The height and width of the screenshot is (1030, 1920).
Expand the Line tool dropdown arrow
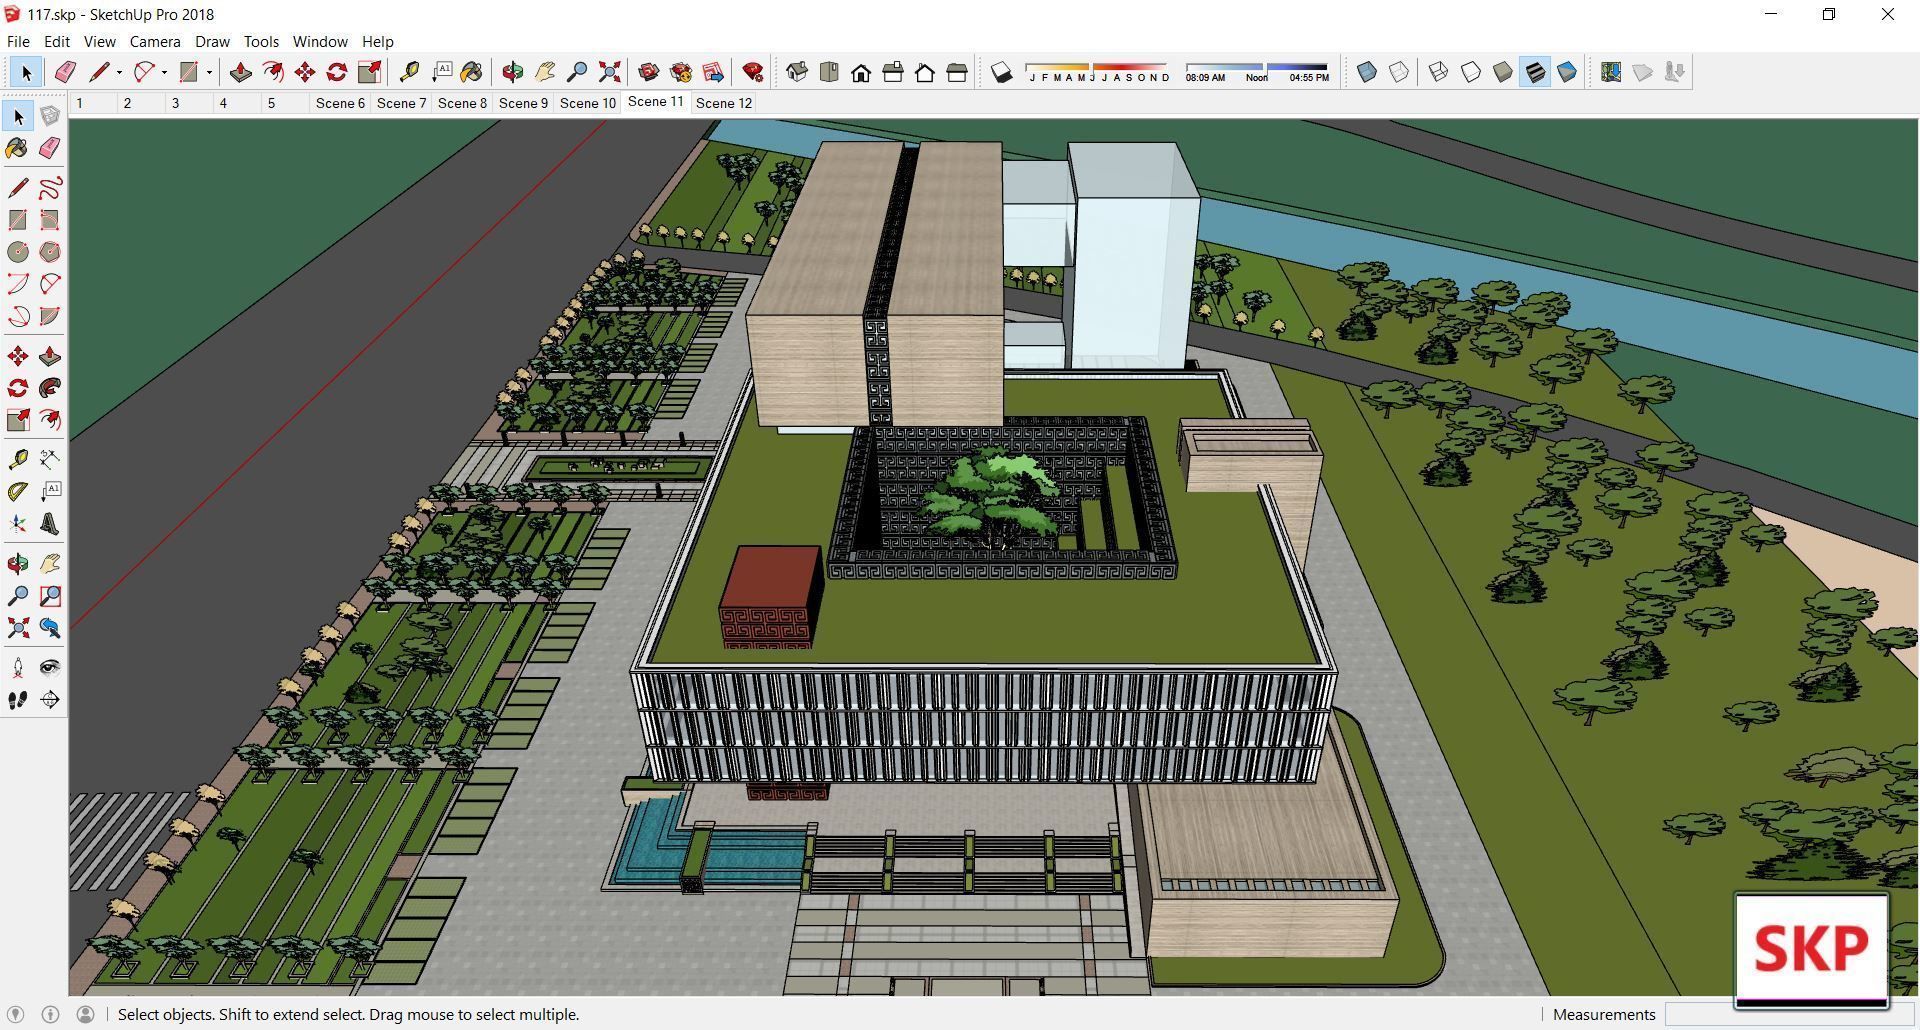coord(119,72)
